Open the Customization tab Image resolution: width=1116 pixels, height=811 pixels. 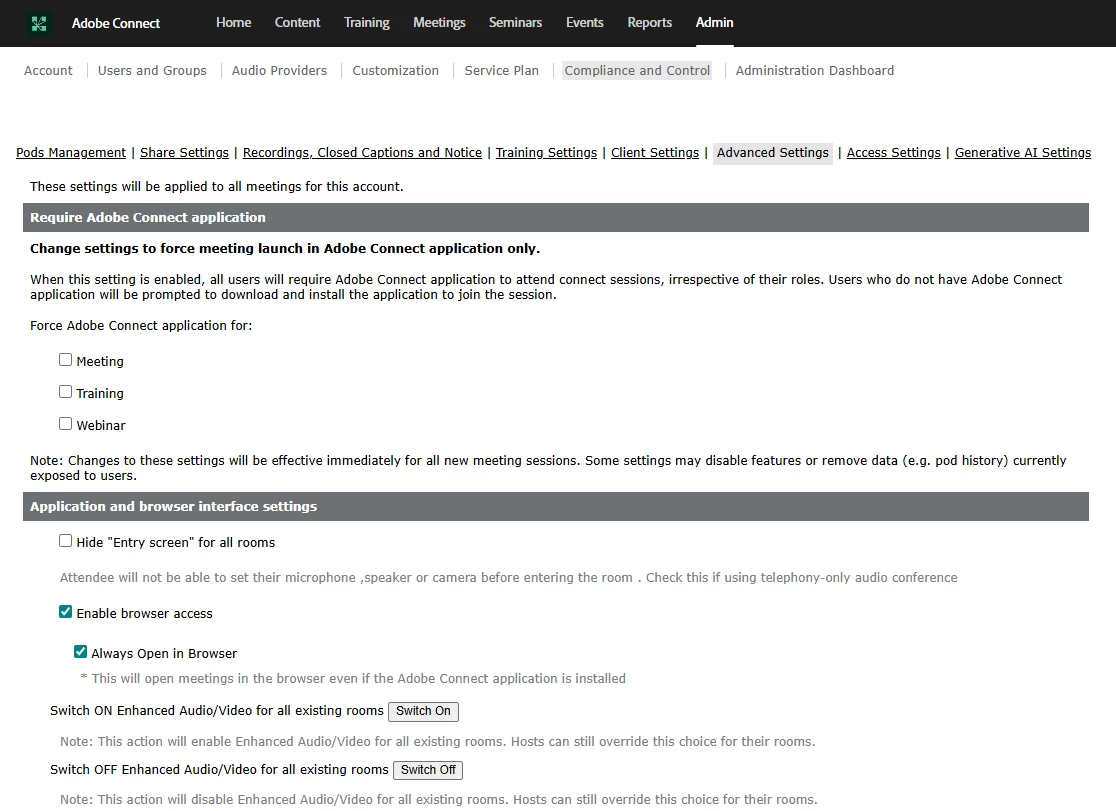(396, 70)
